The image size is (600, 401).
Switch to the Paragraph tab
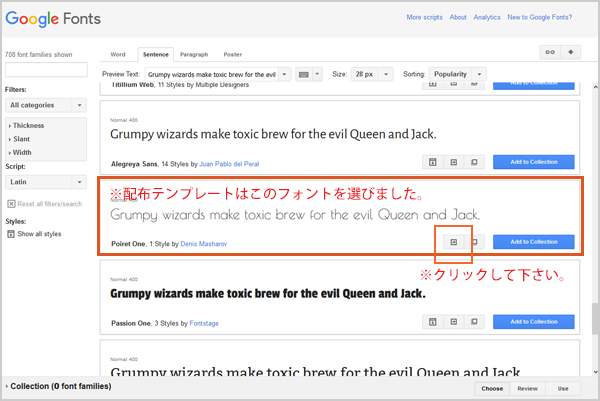(x=194, y=54)
